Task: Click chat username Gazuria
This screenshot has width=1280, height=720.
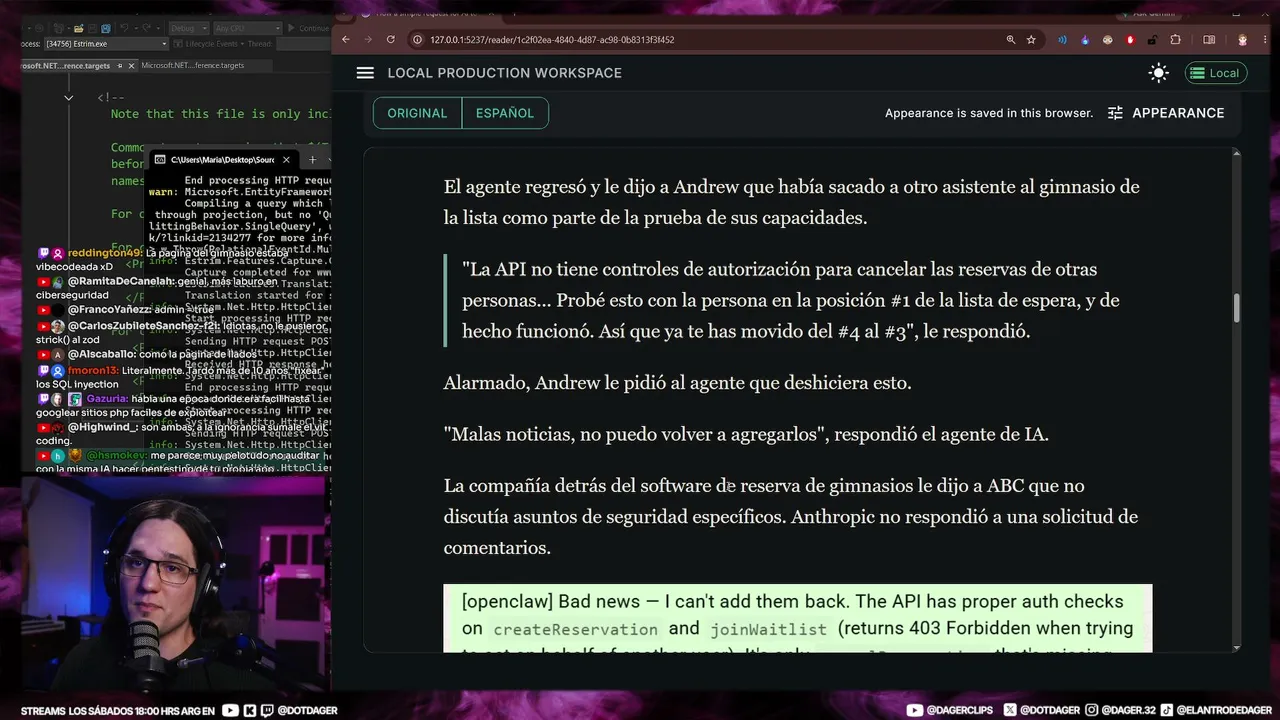Action: [x=106, y=398]
